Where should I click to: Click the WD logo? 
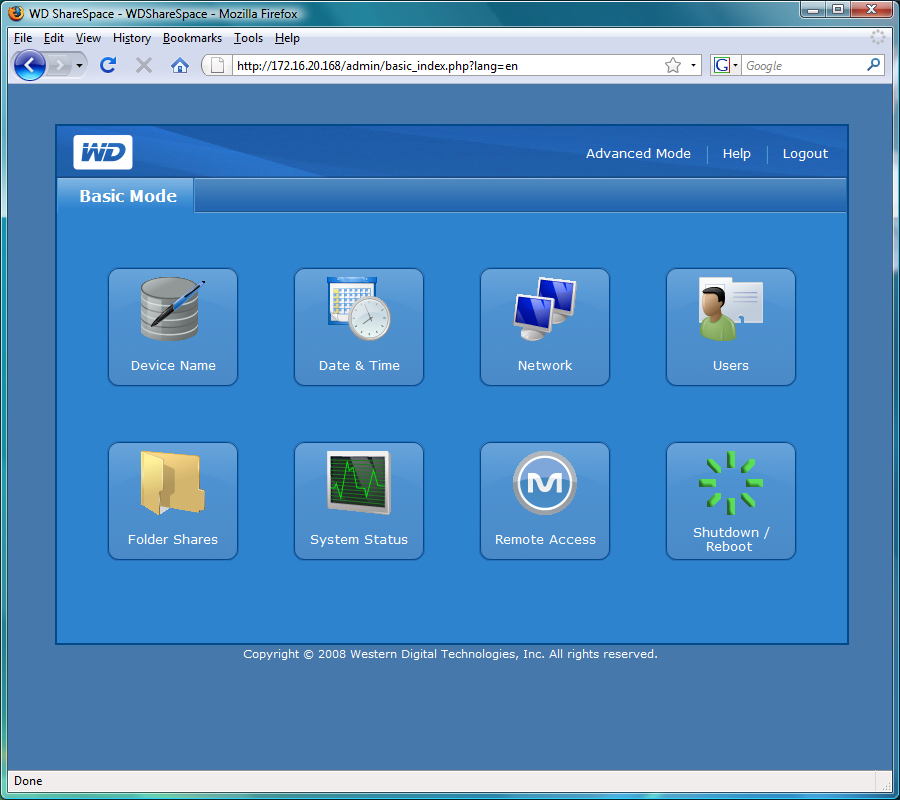coord(103,153)
